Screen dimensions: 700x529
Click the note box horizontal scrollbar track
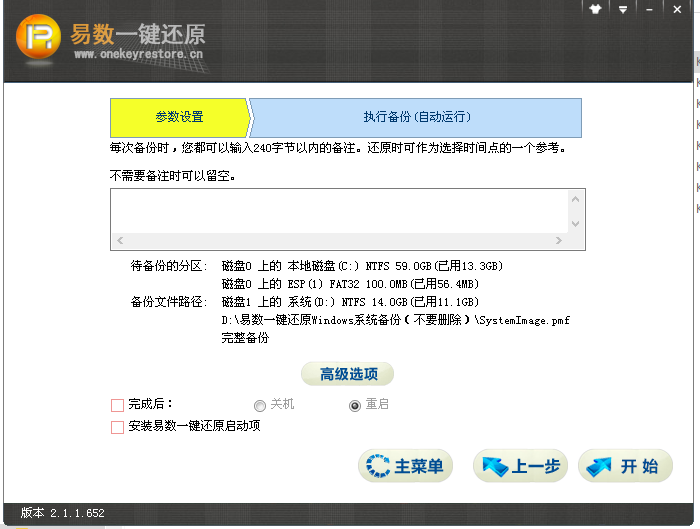(x=339, y=241)
